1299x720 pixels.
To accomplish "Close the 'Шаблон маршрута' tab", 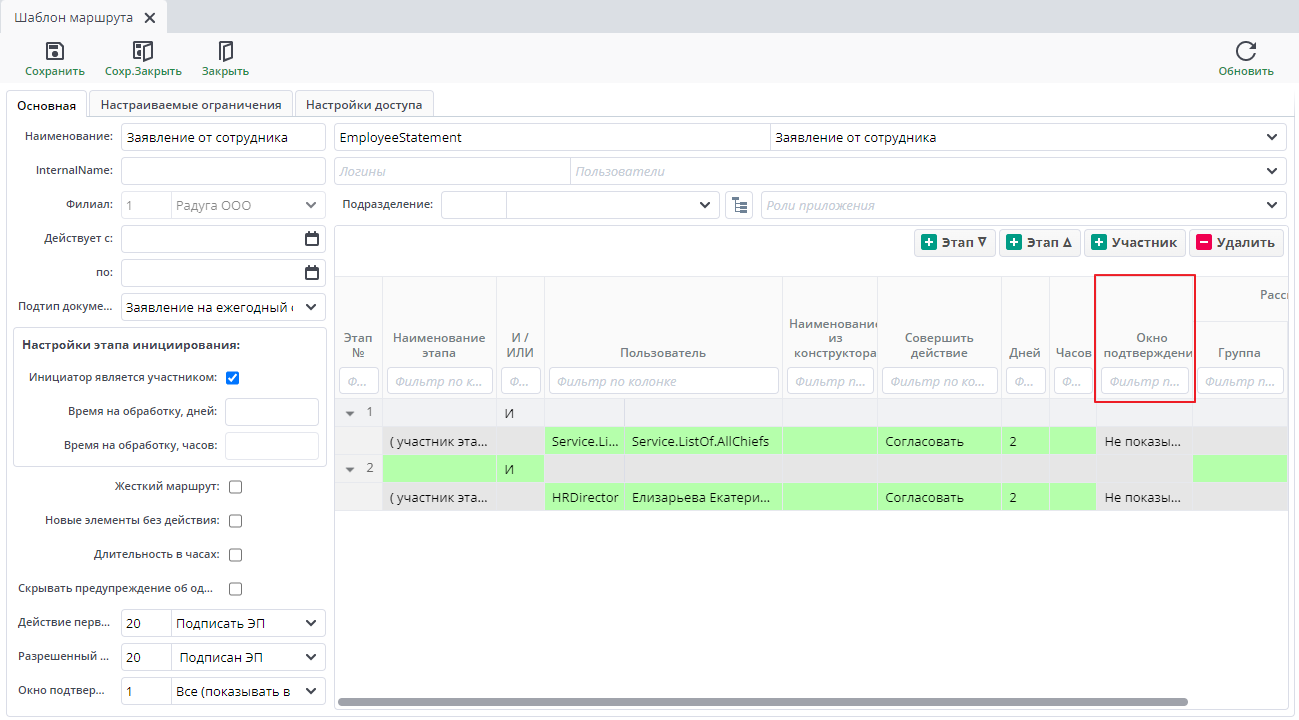I will tap(150, 18).
